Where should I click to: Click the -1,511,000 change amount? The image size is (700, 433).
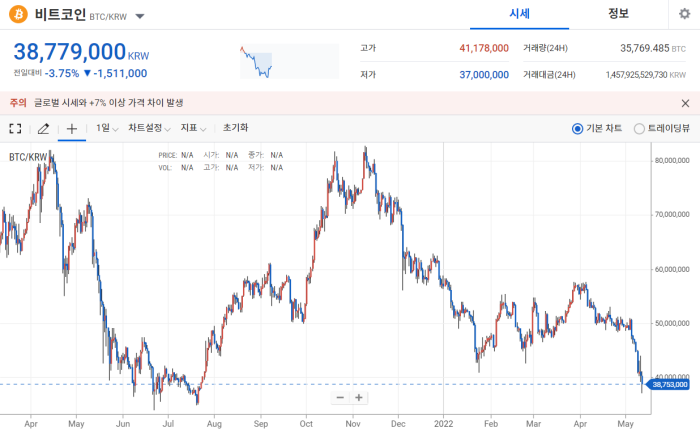pos(120,74)
